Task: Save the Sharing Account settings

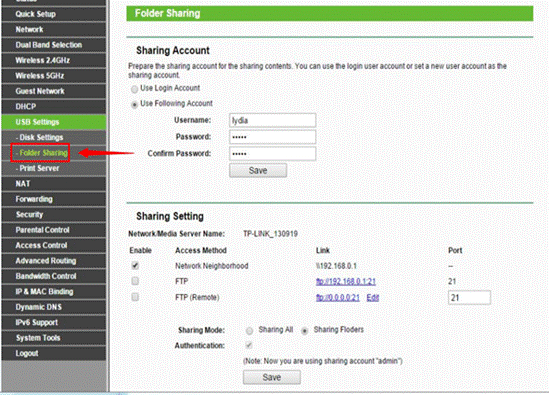Action: pyautogui.click(x=258, y=171)
